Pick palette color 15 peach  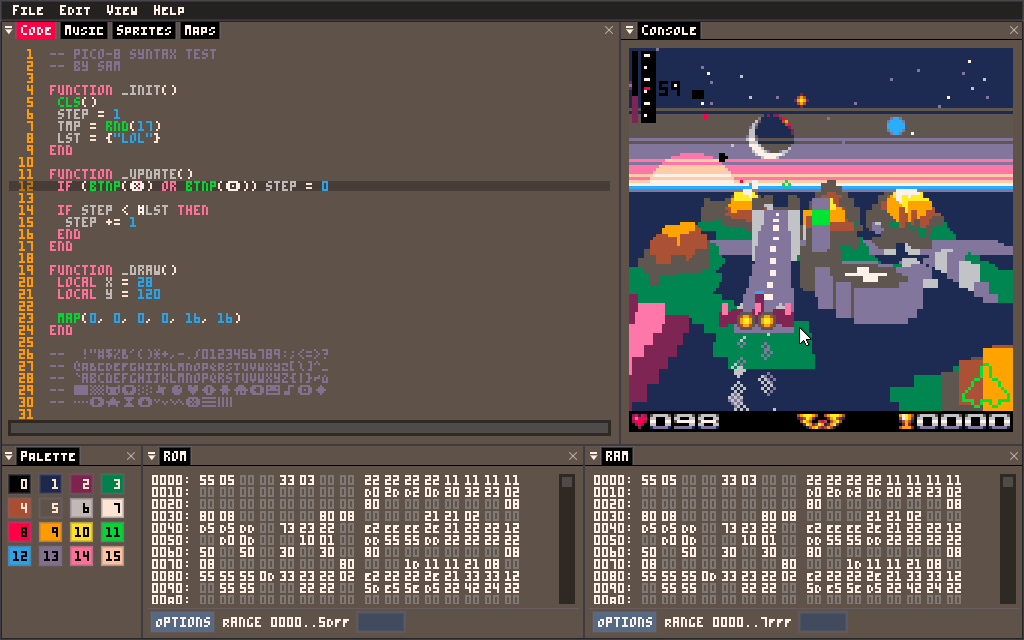(112, 556)
